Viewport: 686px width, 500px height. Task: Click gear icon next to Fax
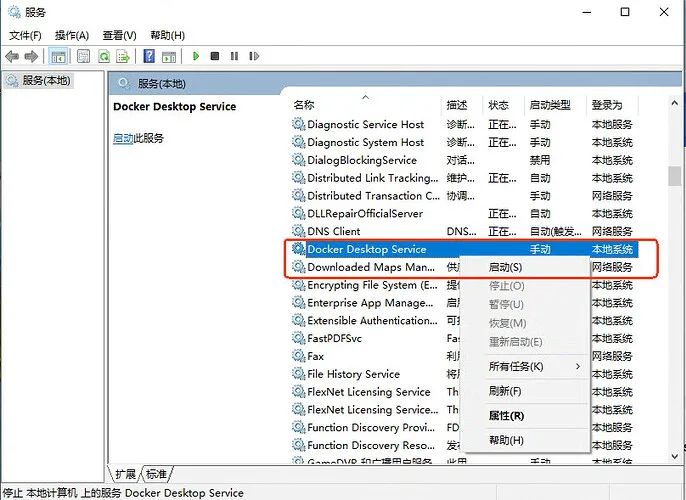coord(298,356)
